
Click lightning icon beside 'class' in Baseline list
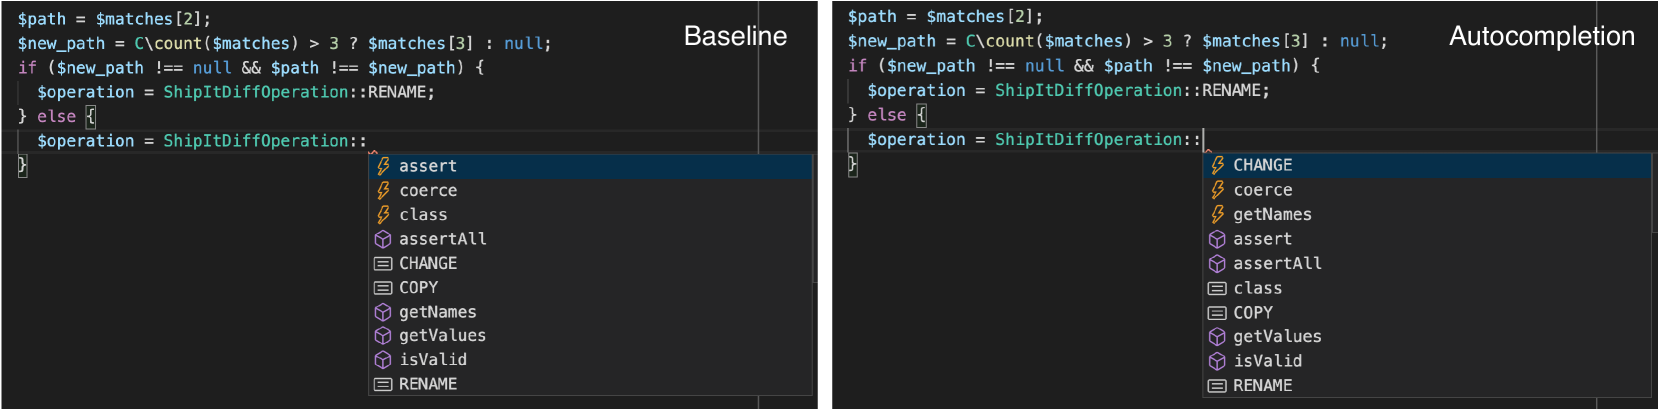tap(383, 214)
